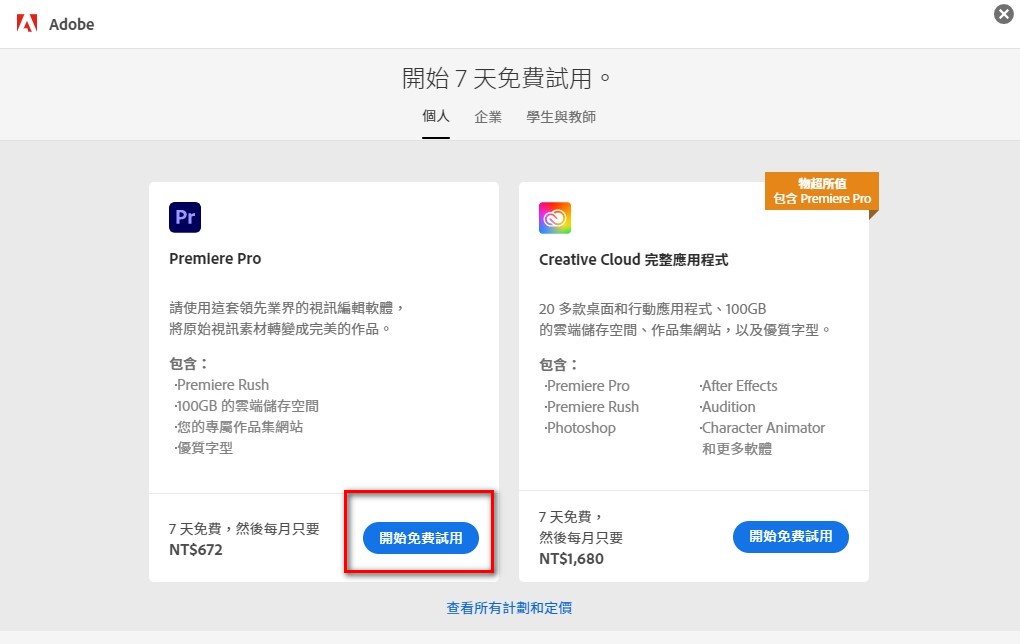1020x644 pixels.
Task: Click Photoshop in the Creative Cloud list
Action: tap(581, 428)
